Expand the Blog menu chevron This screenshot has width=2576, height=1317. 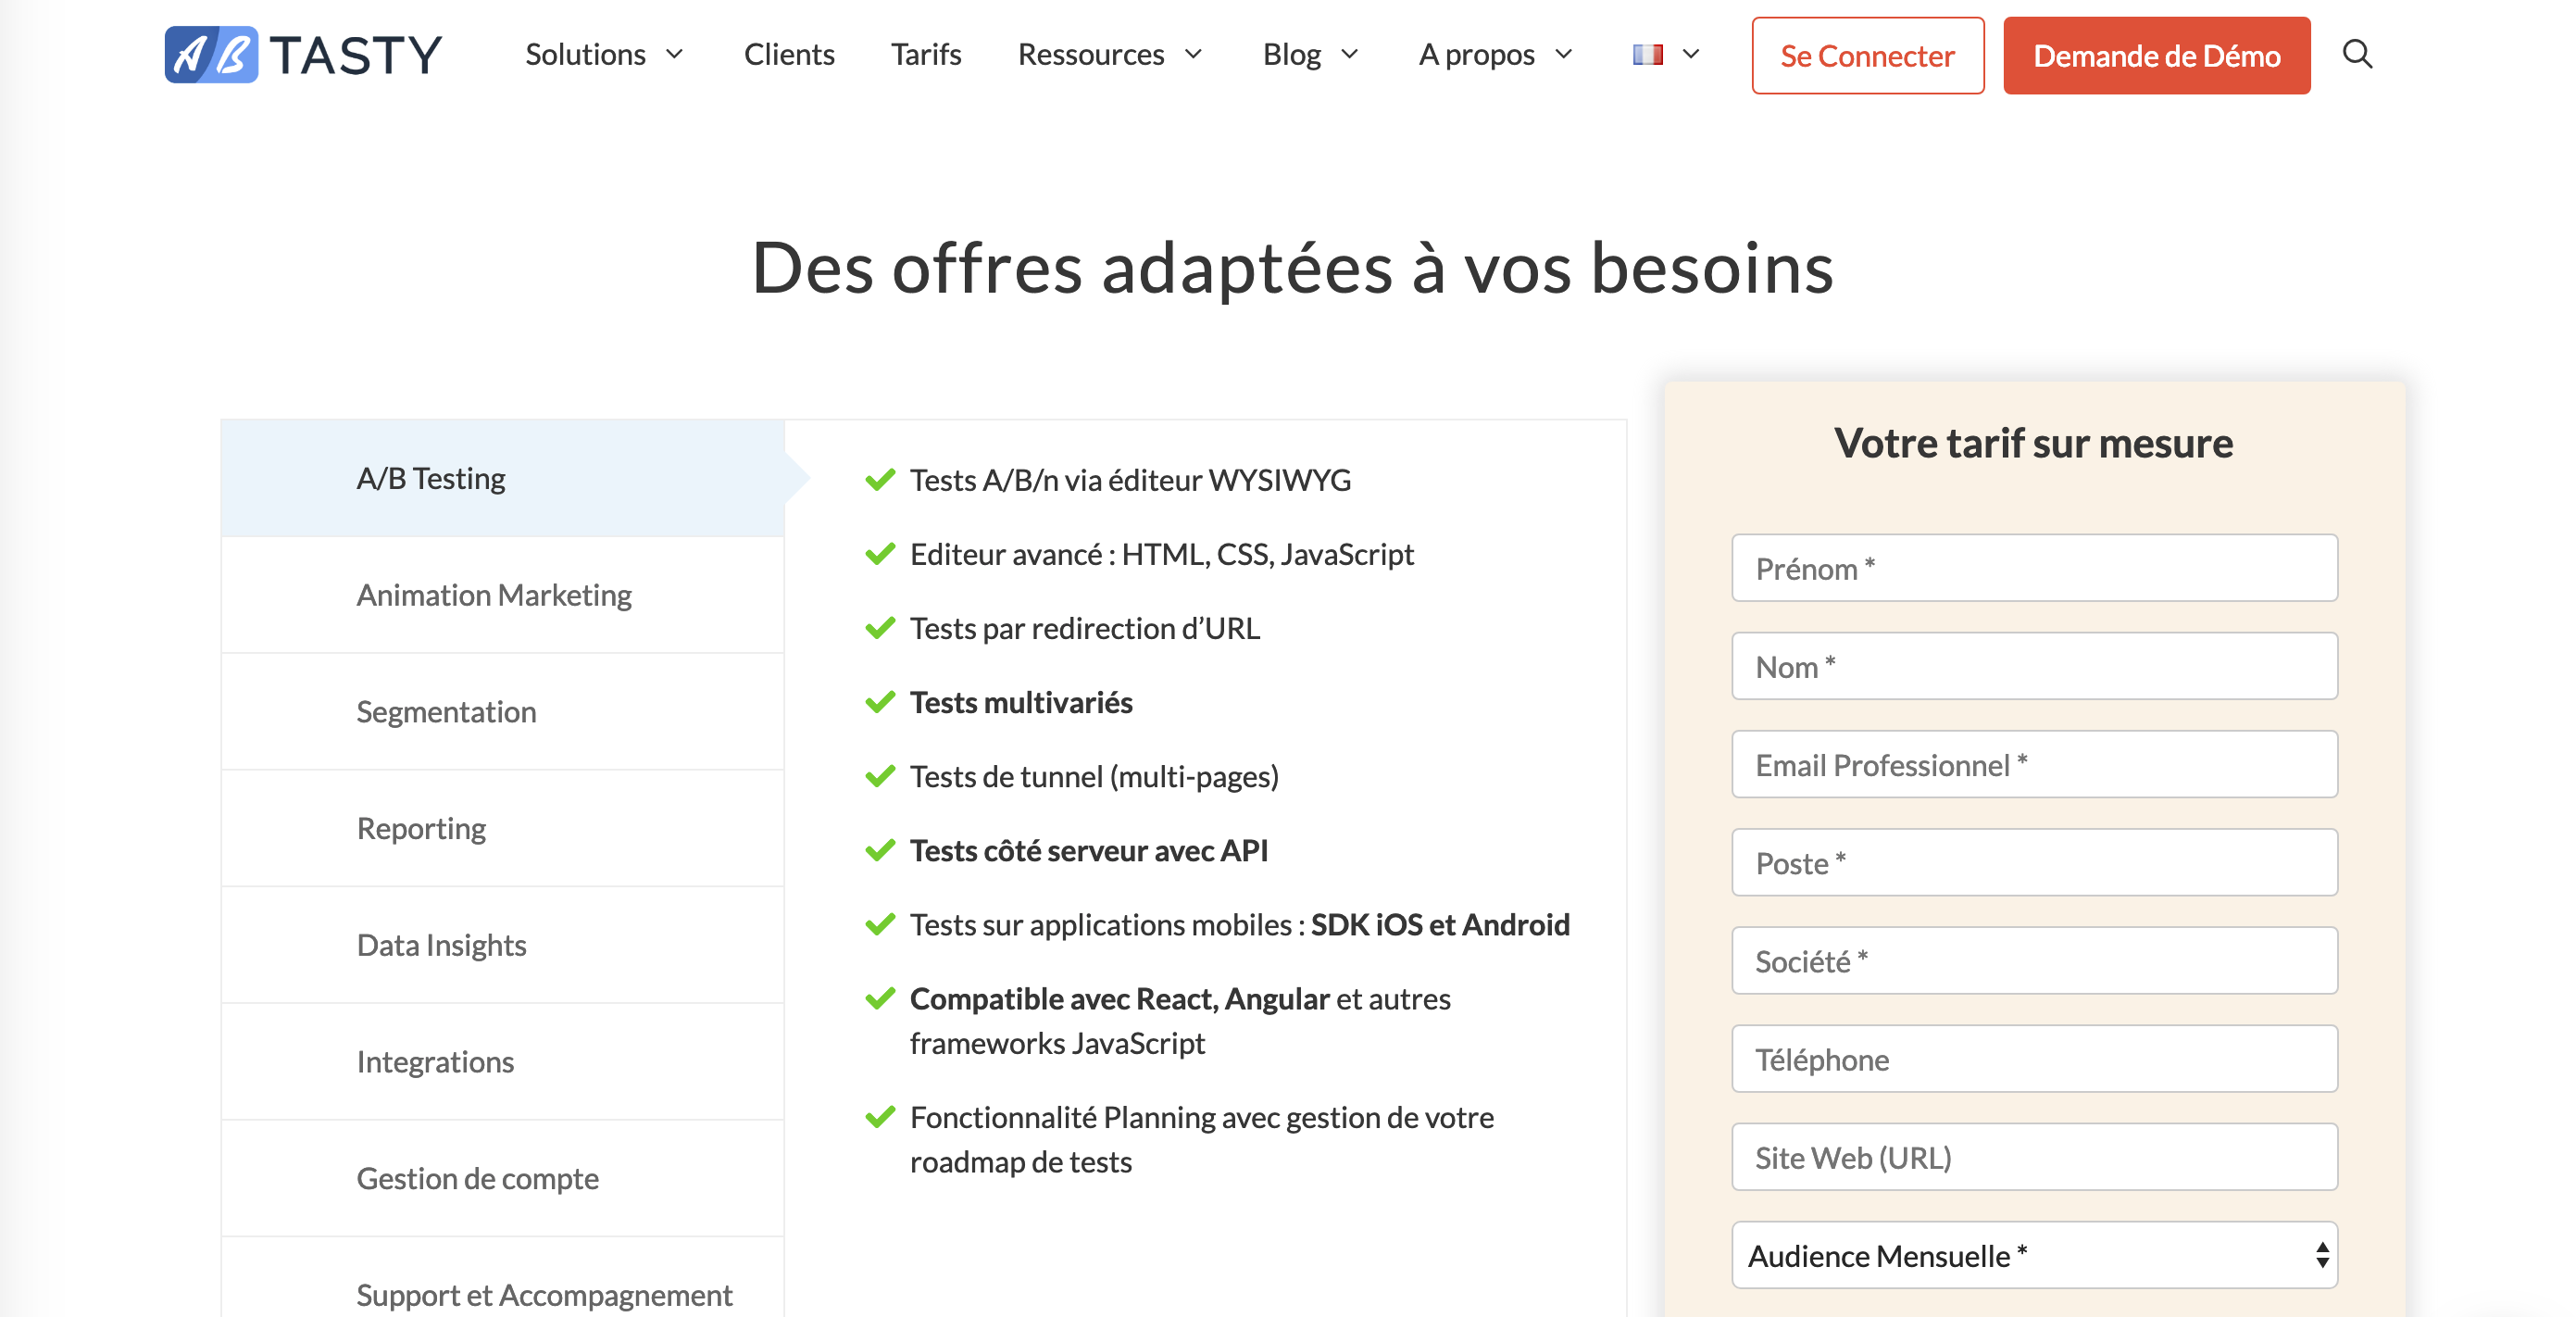coord(1350,54)
